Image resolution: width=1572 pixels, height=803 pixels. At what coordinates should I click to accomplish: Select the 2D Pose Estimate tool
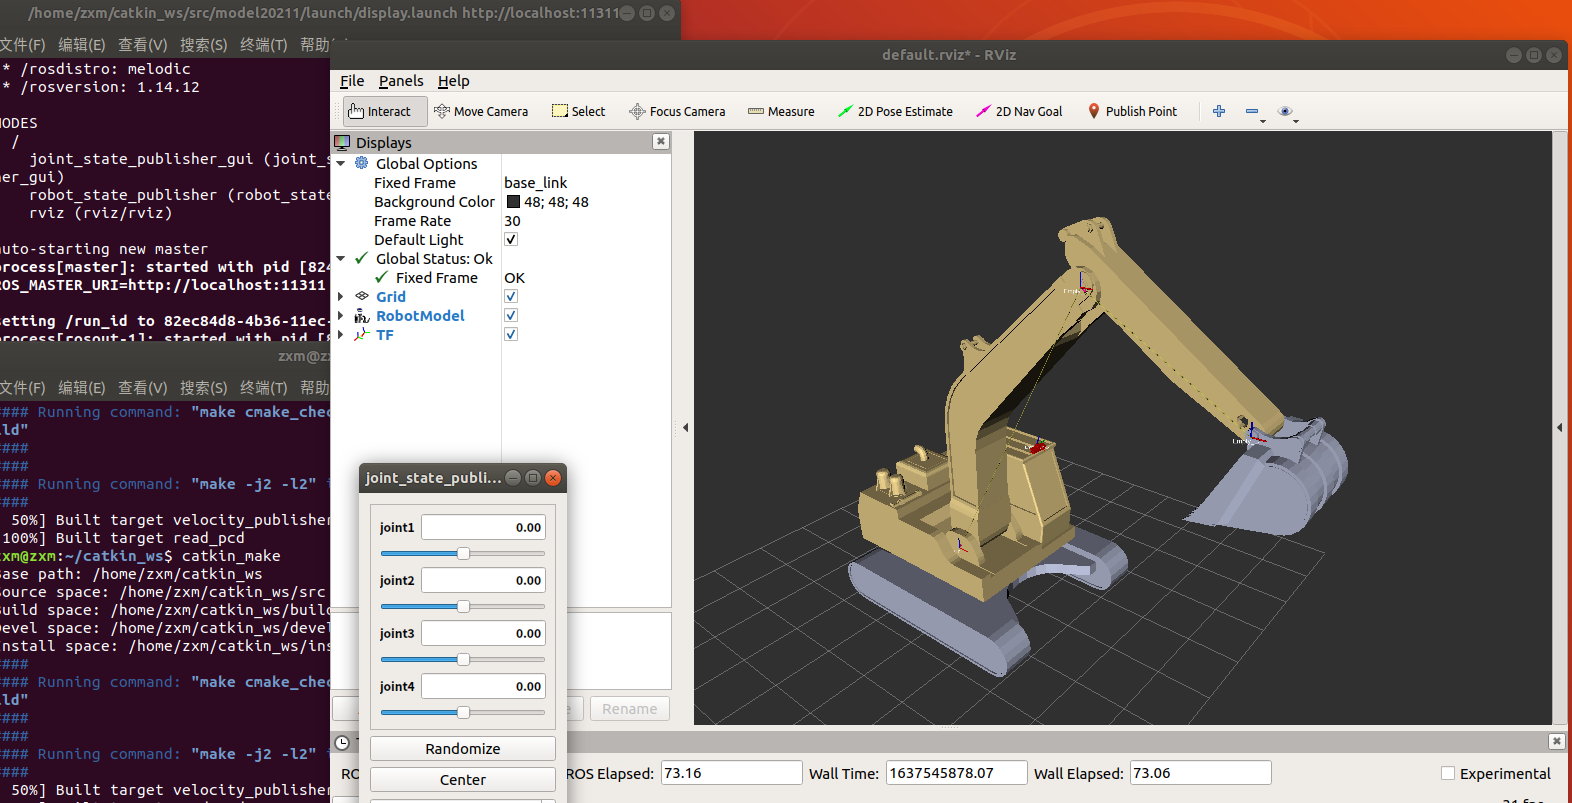pos(895,111)
